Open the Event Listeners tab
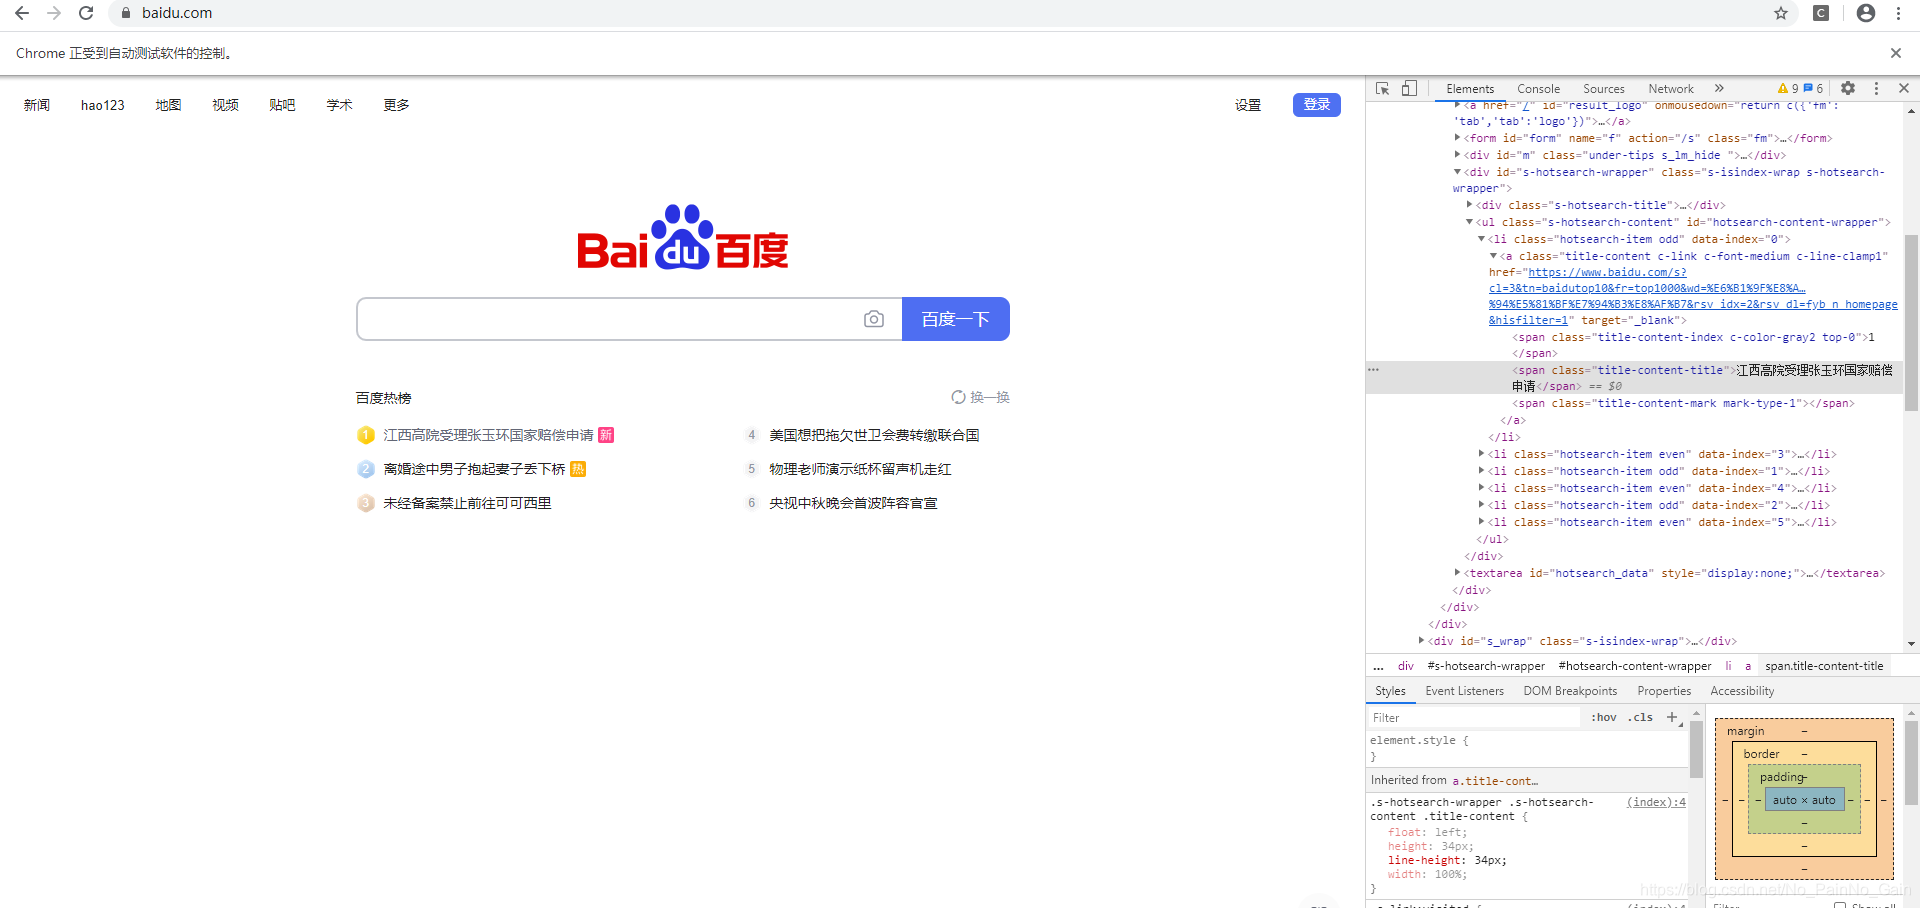Image resolution: width=1920 pixels, height=908 pixels. click(x=1464, y=691)
